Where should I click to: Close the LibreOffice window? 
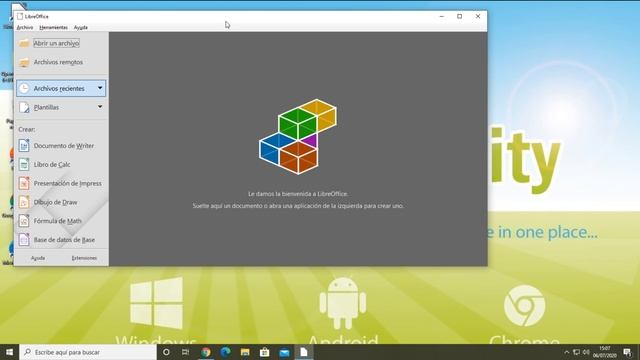point(478,16)
